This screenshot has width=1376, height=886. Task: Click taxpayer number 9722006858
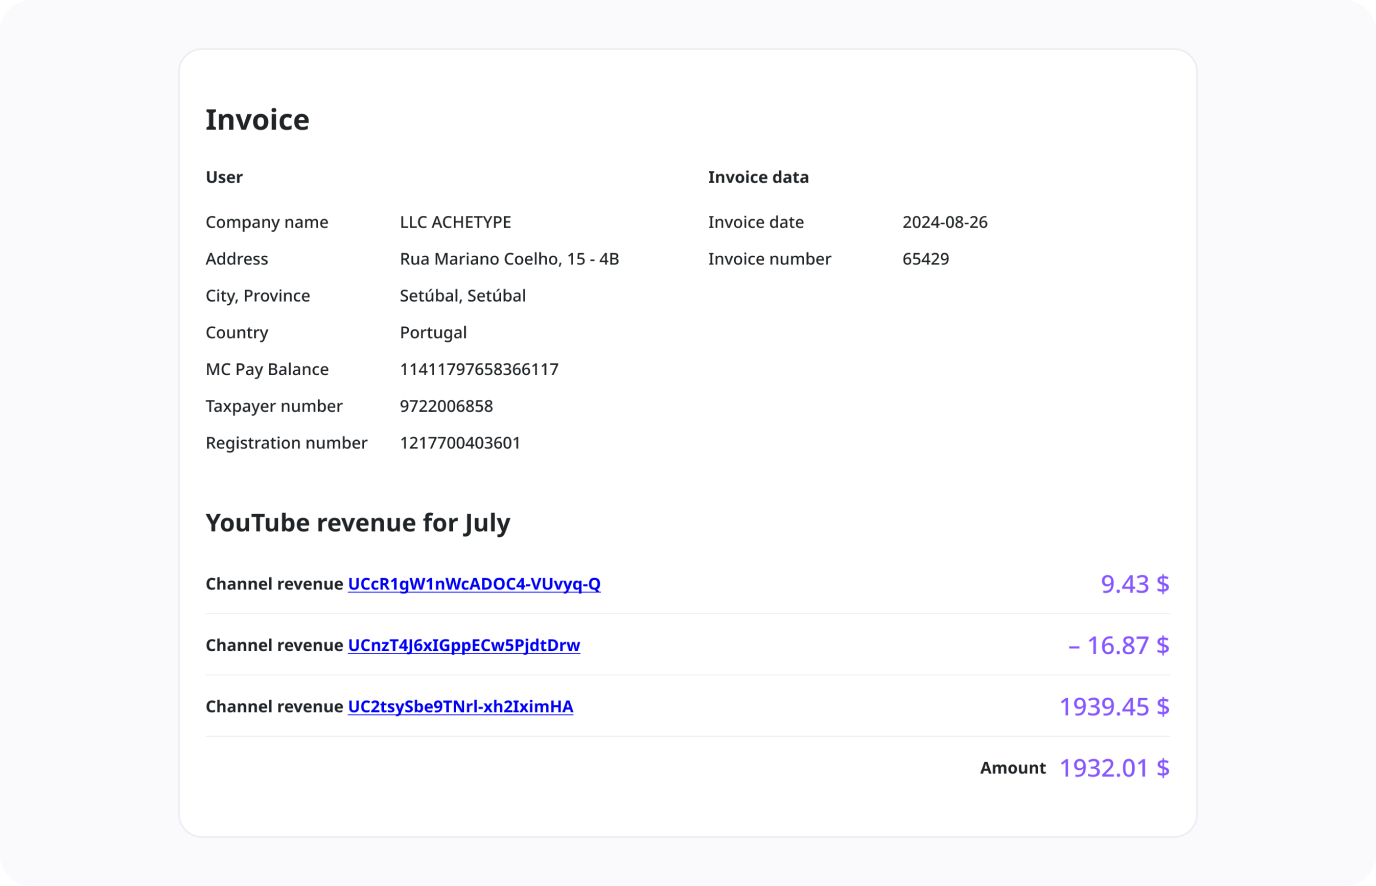pos(446,406)
